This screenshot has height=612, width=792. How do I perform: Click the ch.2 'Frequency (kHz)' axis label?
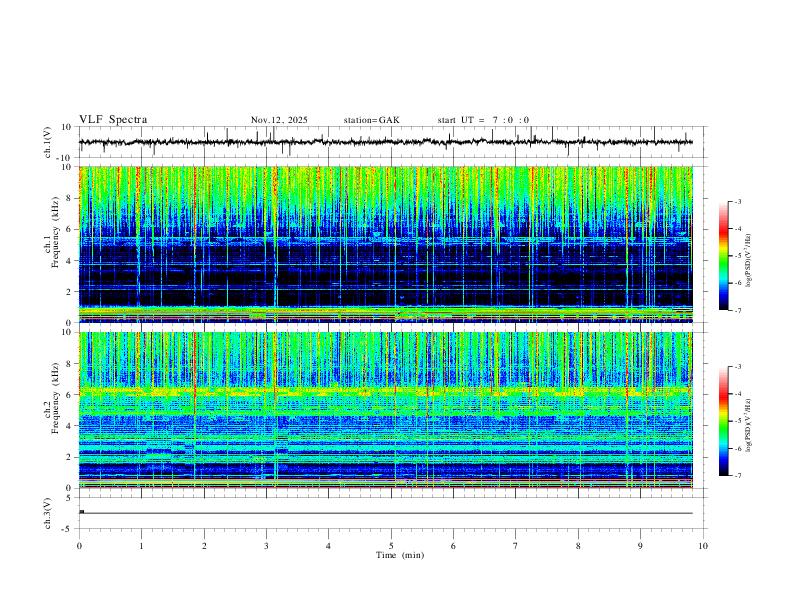(55, 398)
